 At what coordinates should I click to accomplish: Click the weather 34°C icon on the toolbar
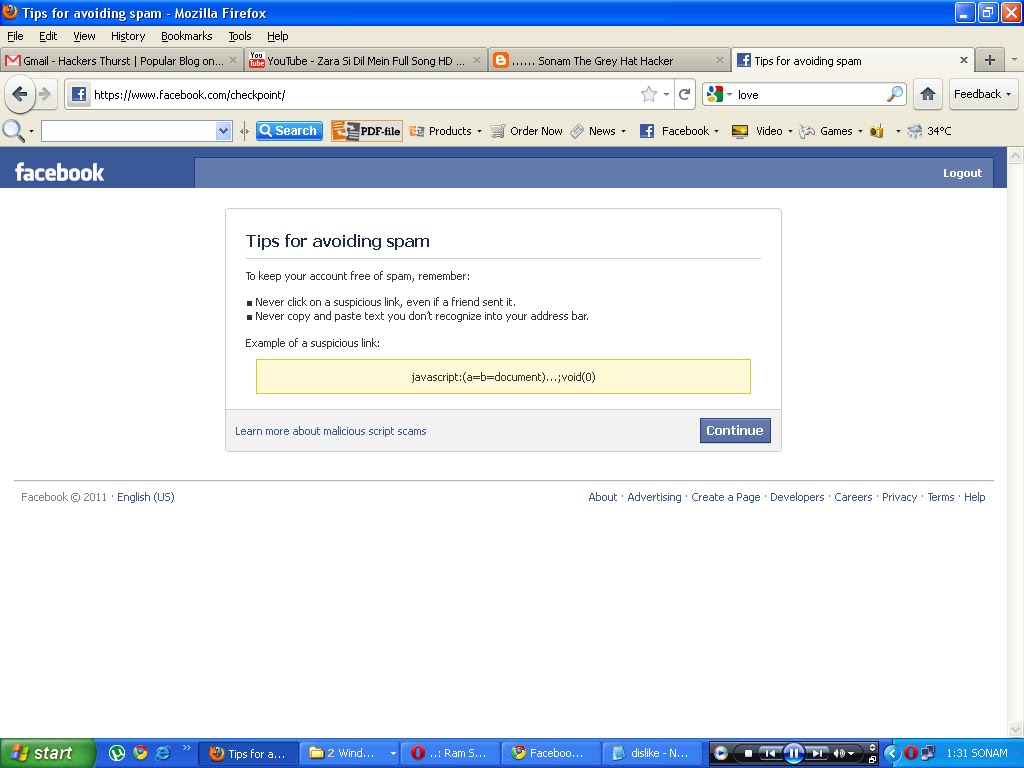(x=914, y=130)
